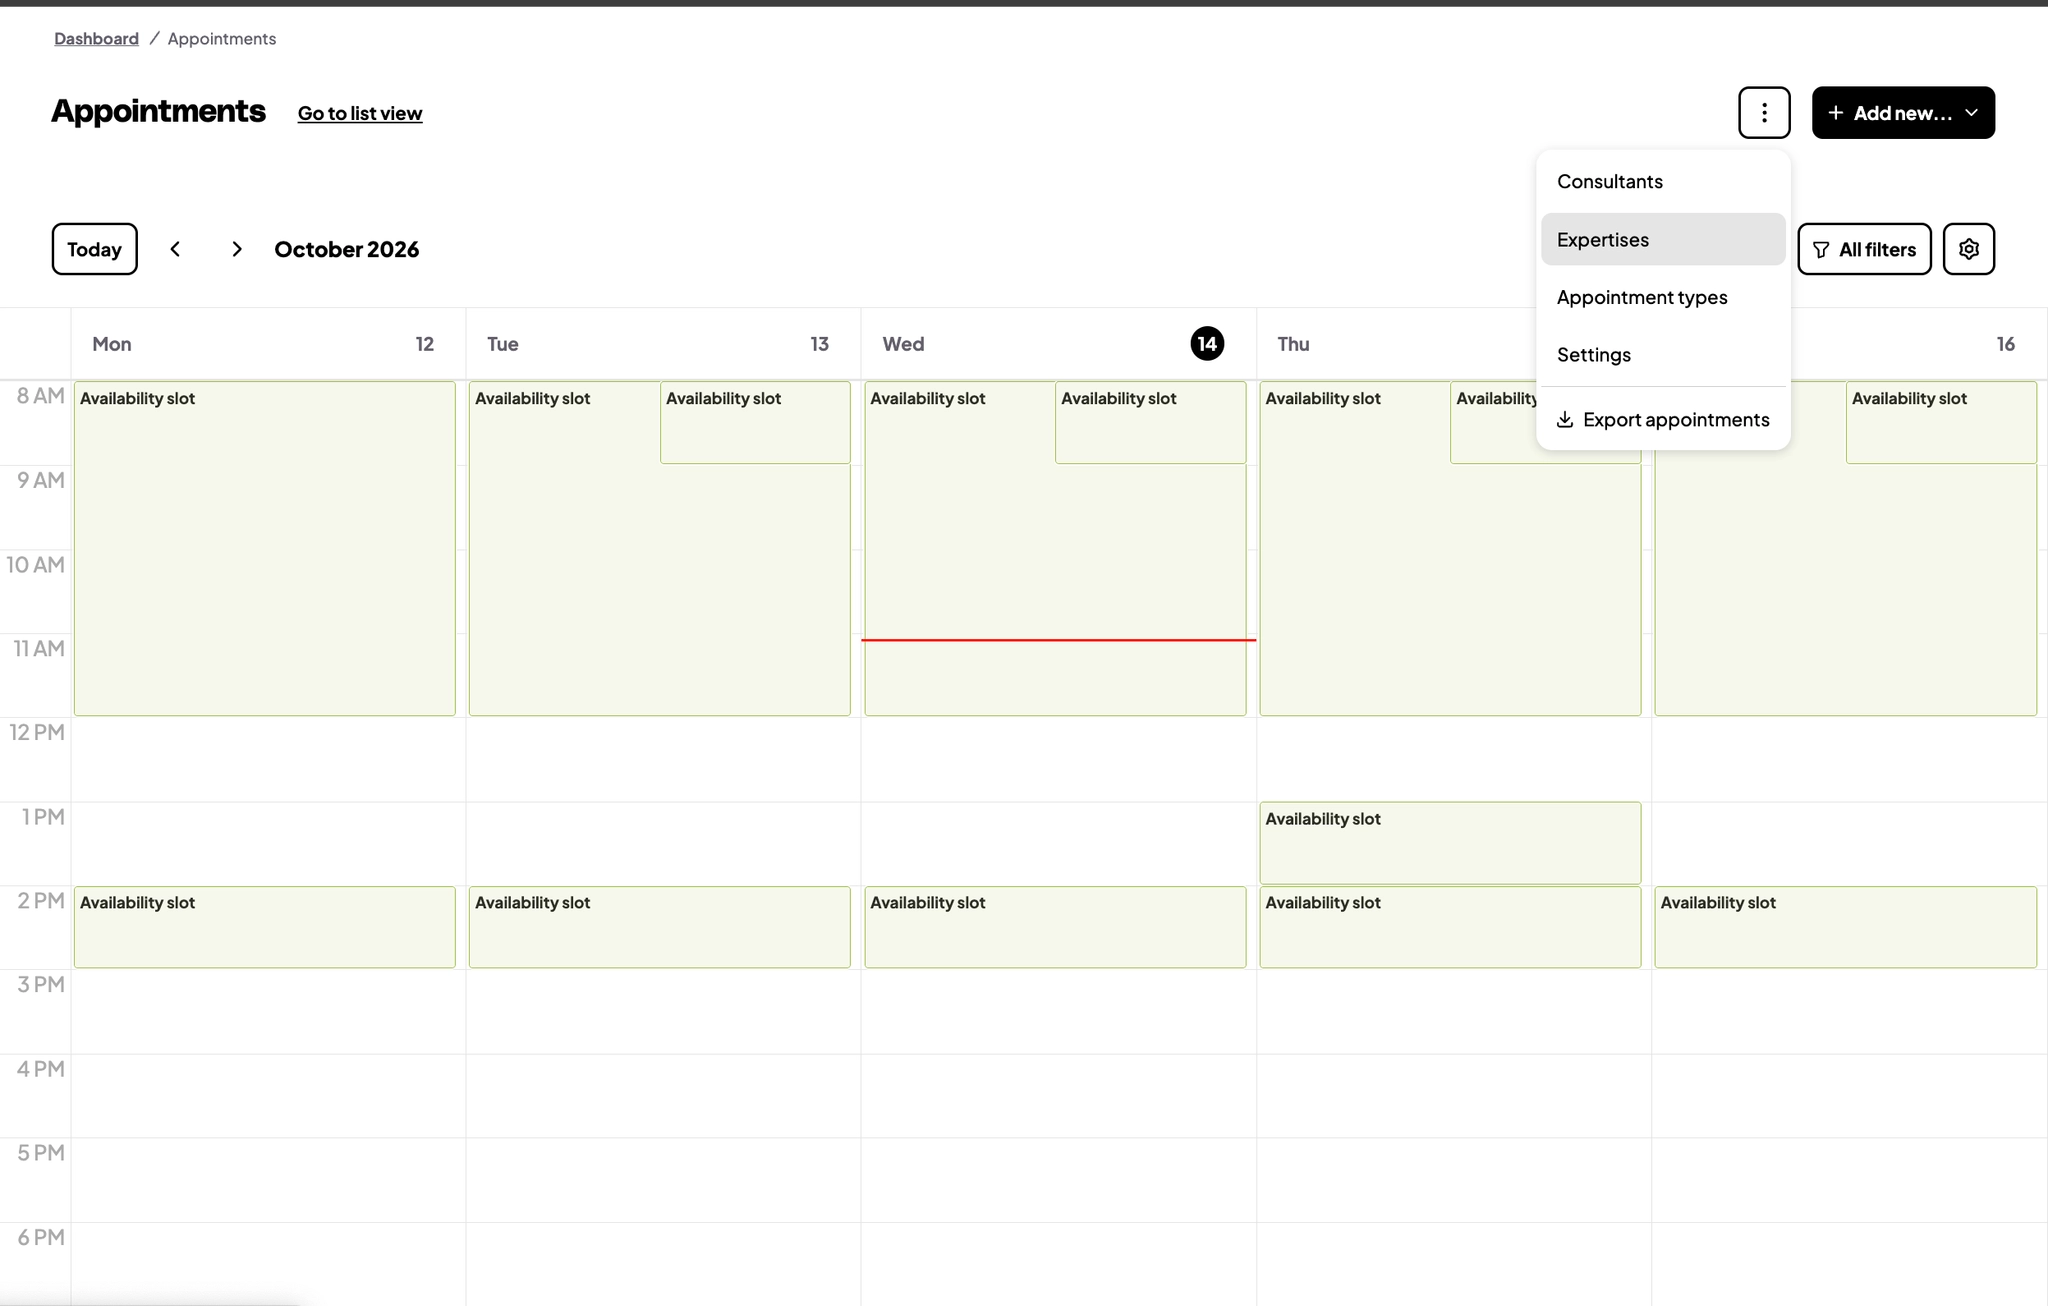
Task: Open Thursday 2 PM availability slot
Action: (1450, 927)
